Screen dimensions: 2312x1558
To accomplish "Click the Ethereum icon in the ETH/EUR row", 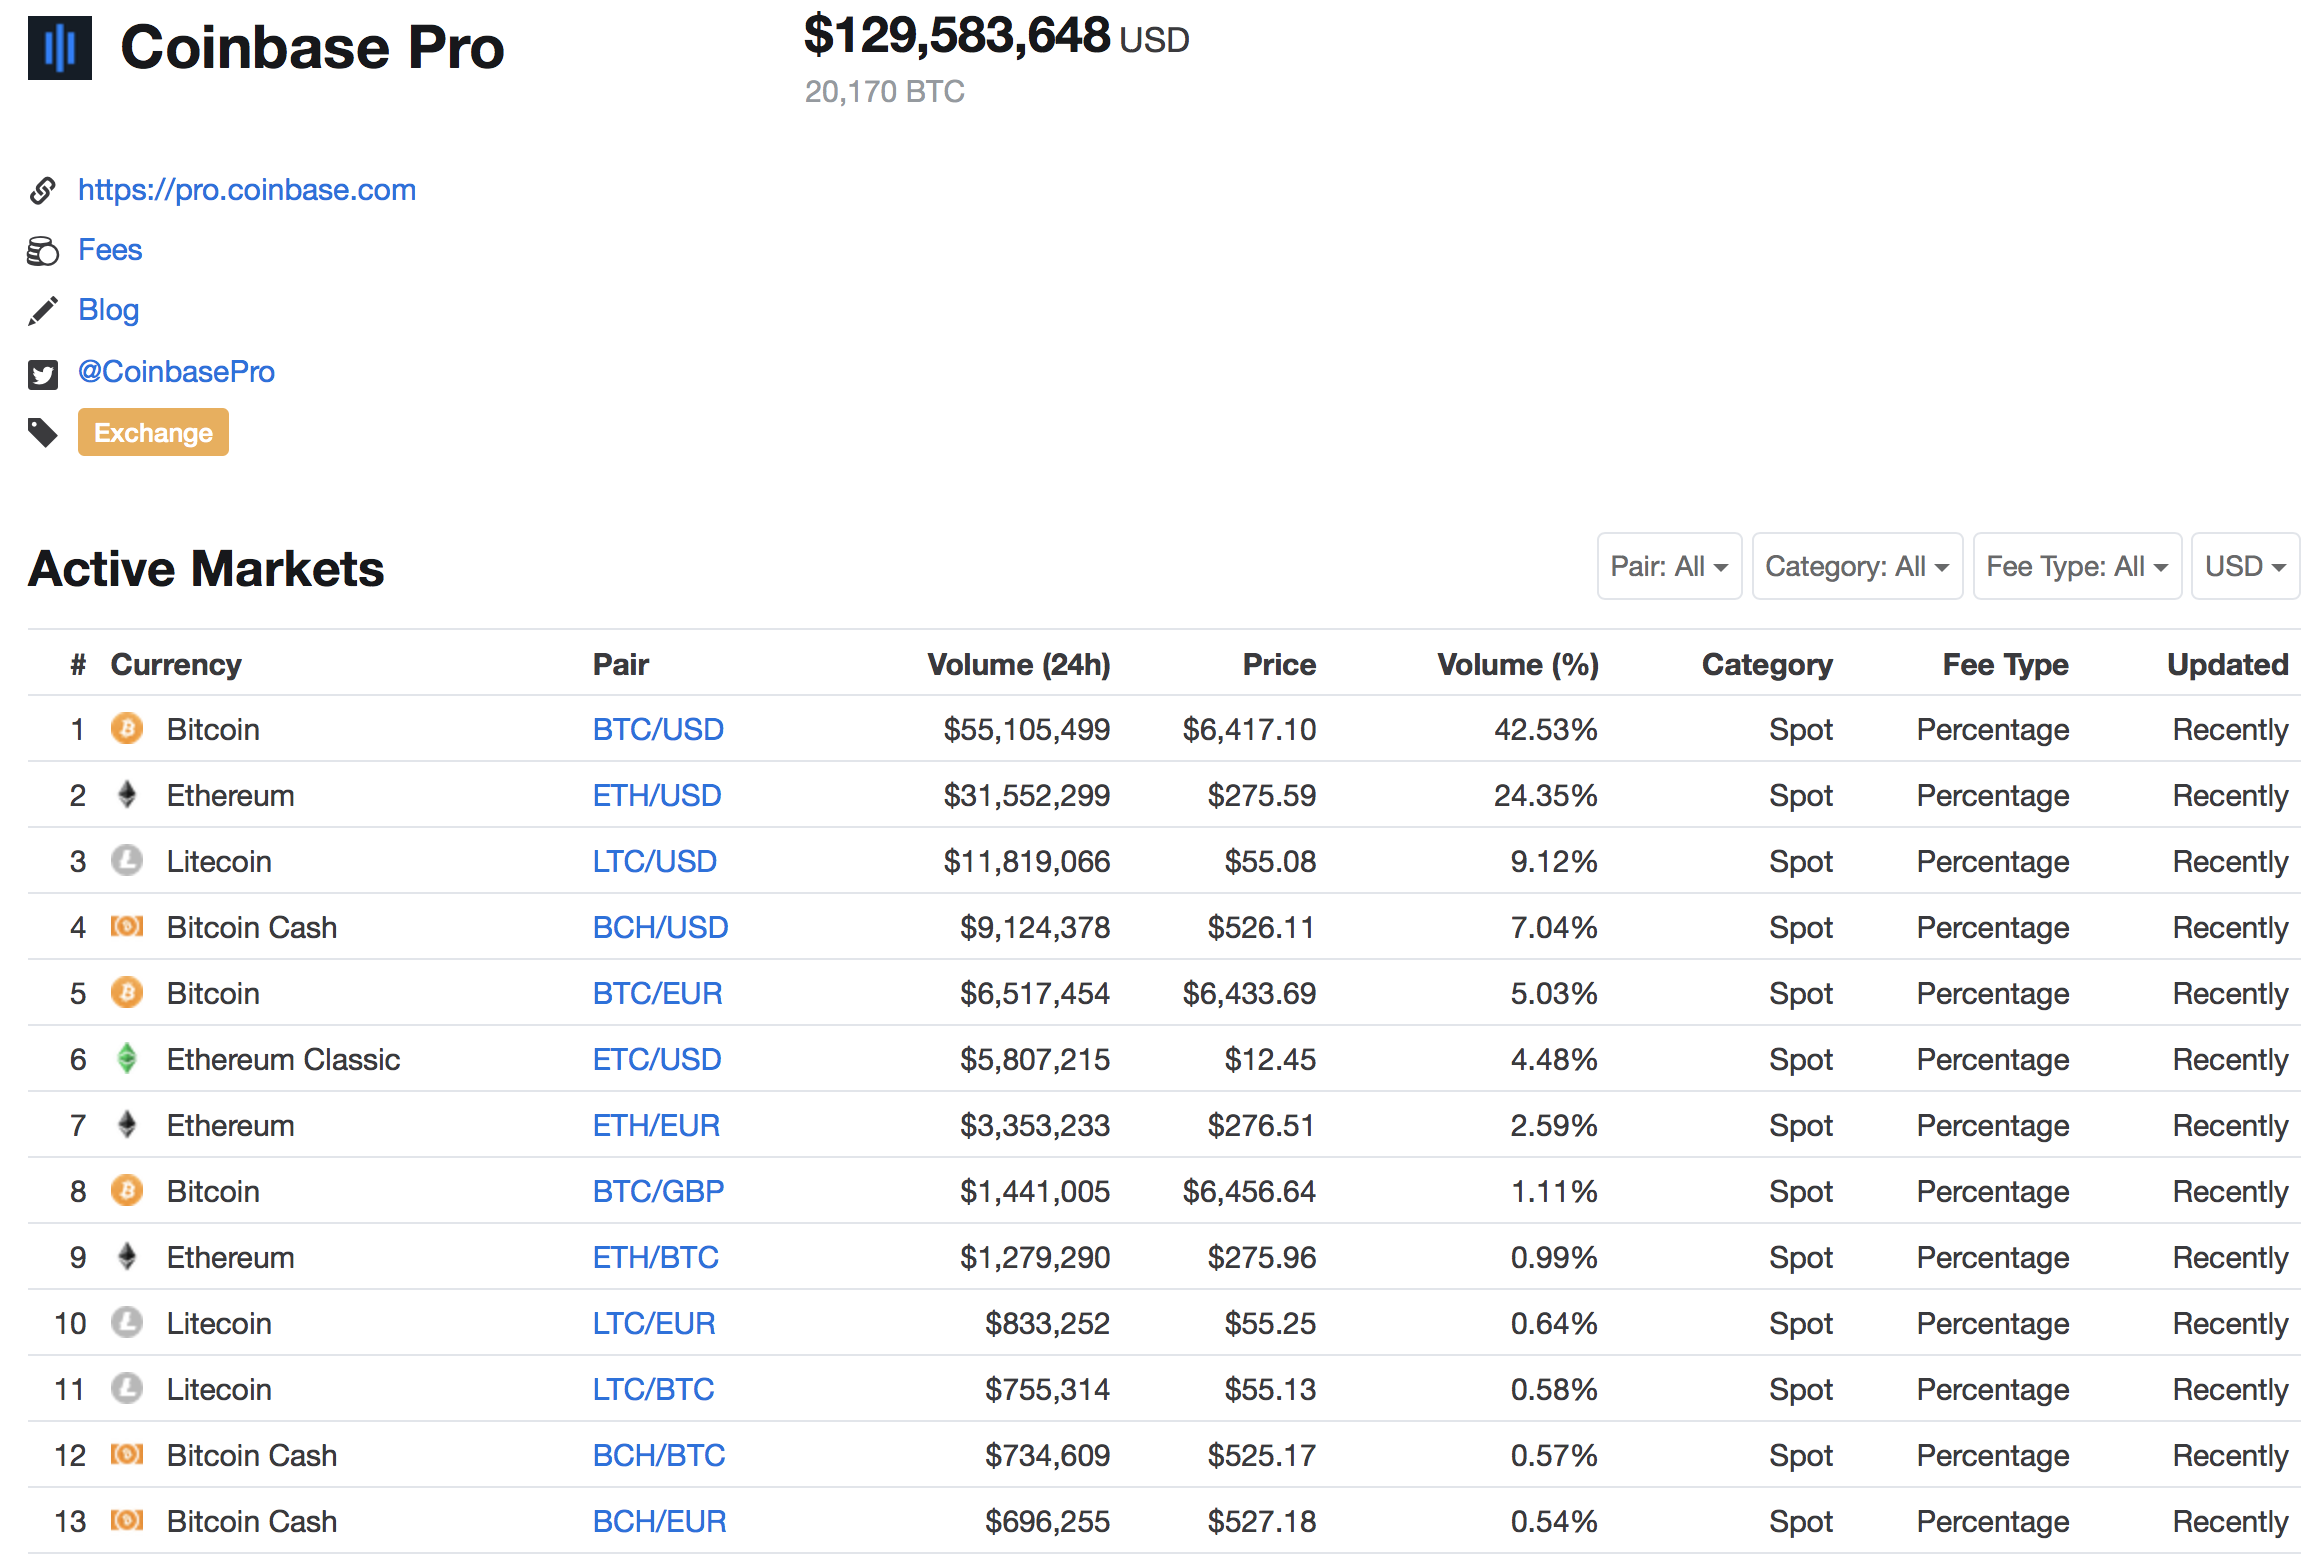I will click(x=127, y=1124).
